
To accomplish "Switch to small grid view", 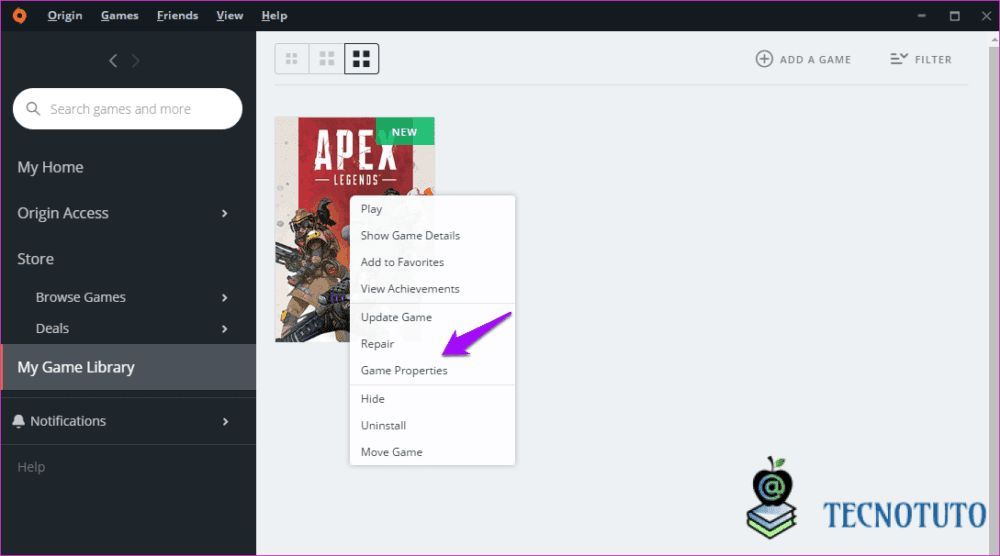I will click(x=292, y=59).
